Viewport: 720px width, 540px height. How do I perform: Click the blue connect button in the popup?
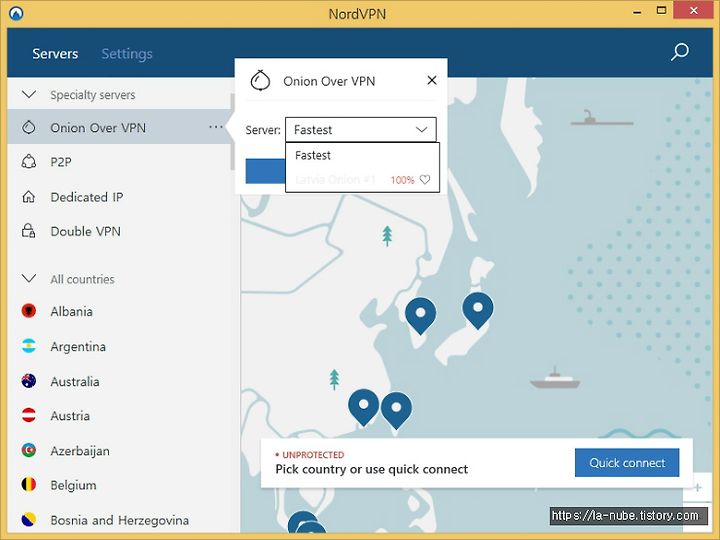point(265,171)
